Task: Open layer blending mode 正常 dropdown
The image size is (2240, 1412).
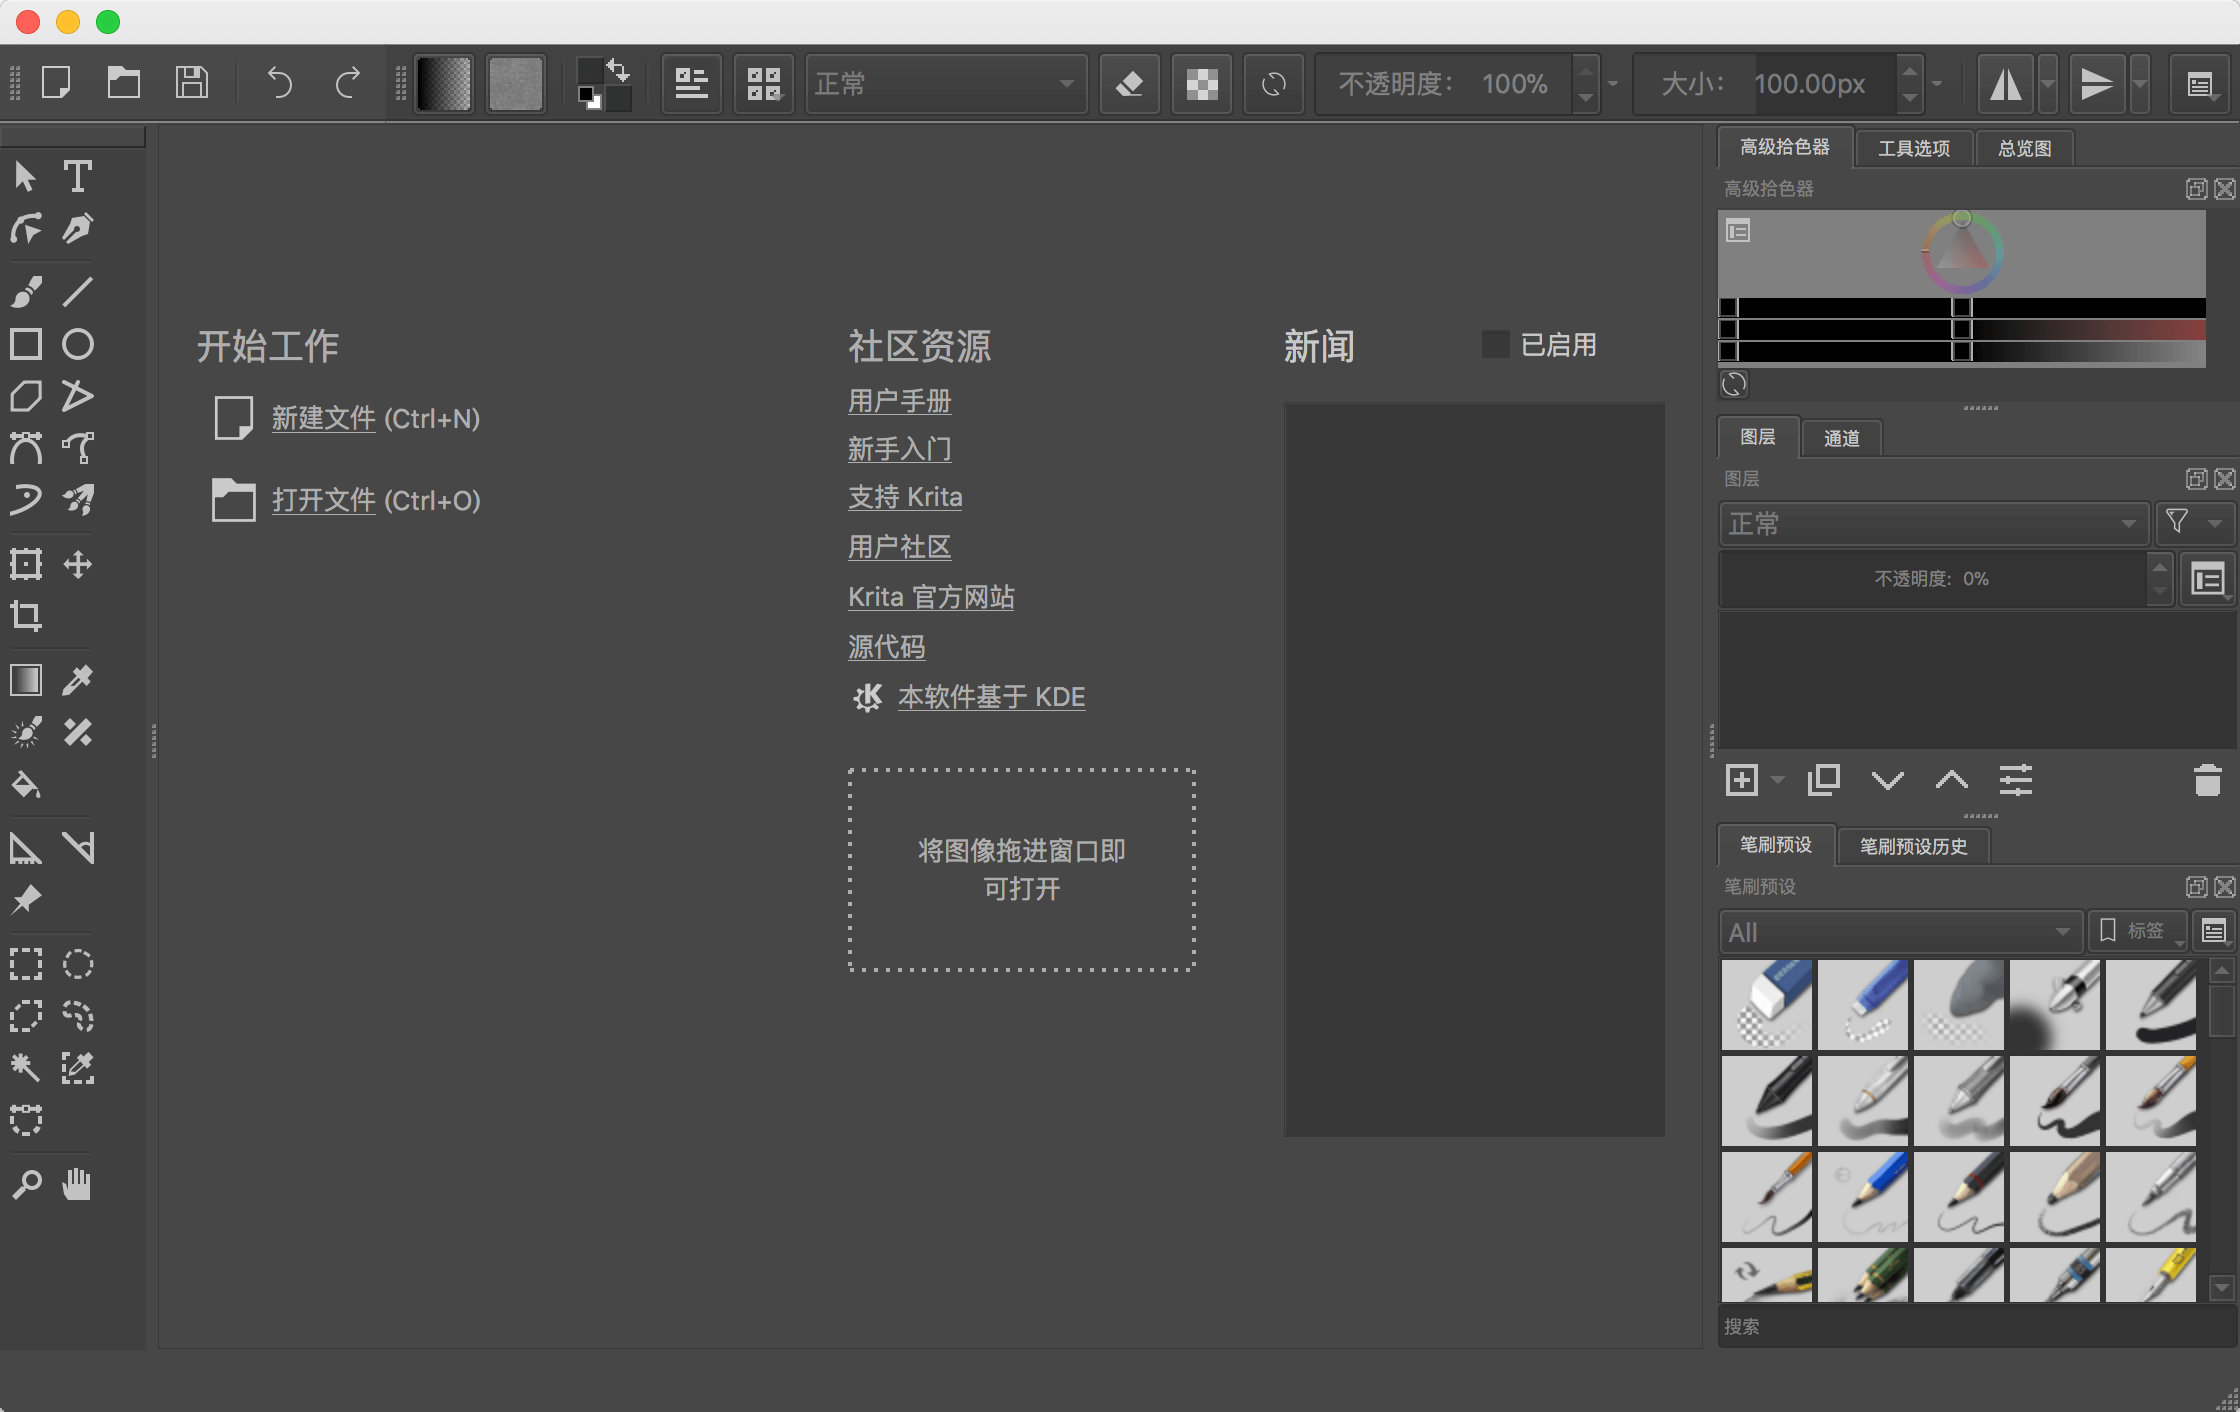Action: pyautogui.click(x=1933, y=523)
